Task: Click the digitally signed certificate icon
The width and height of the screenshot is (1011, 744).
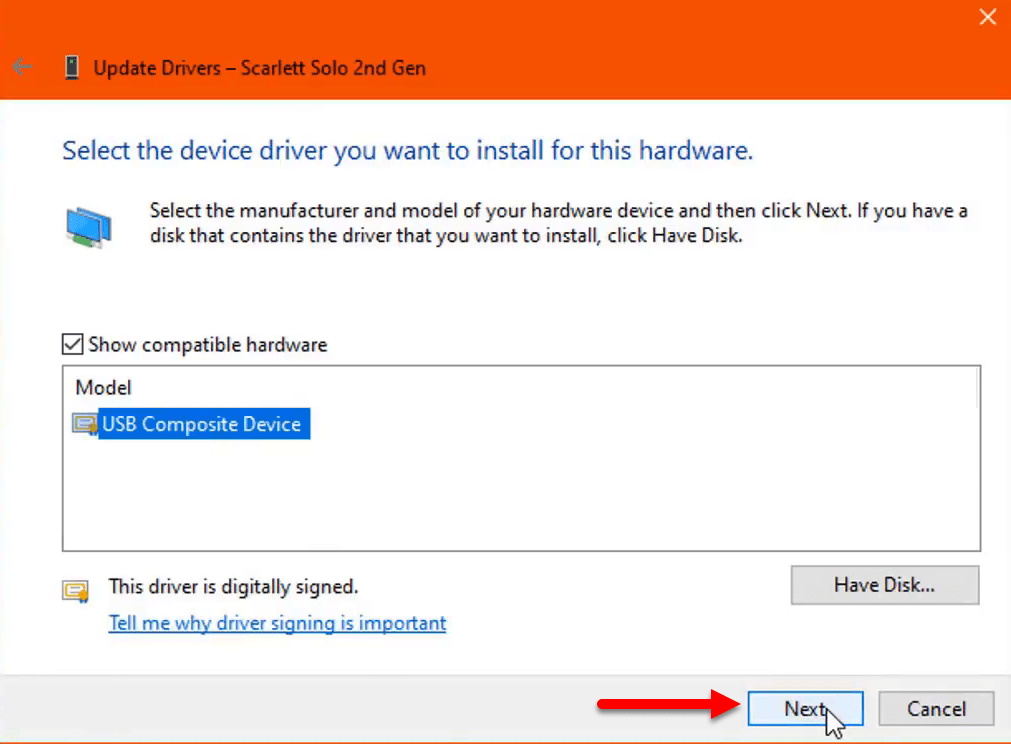Action: 75,591
